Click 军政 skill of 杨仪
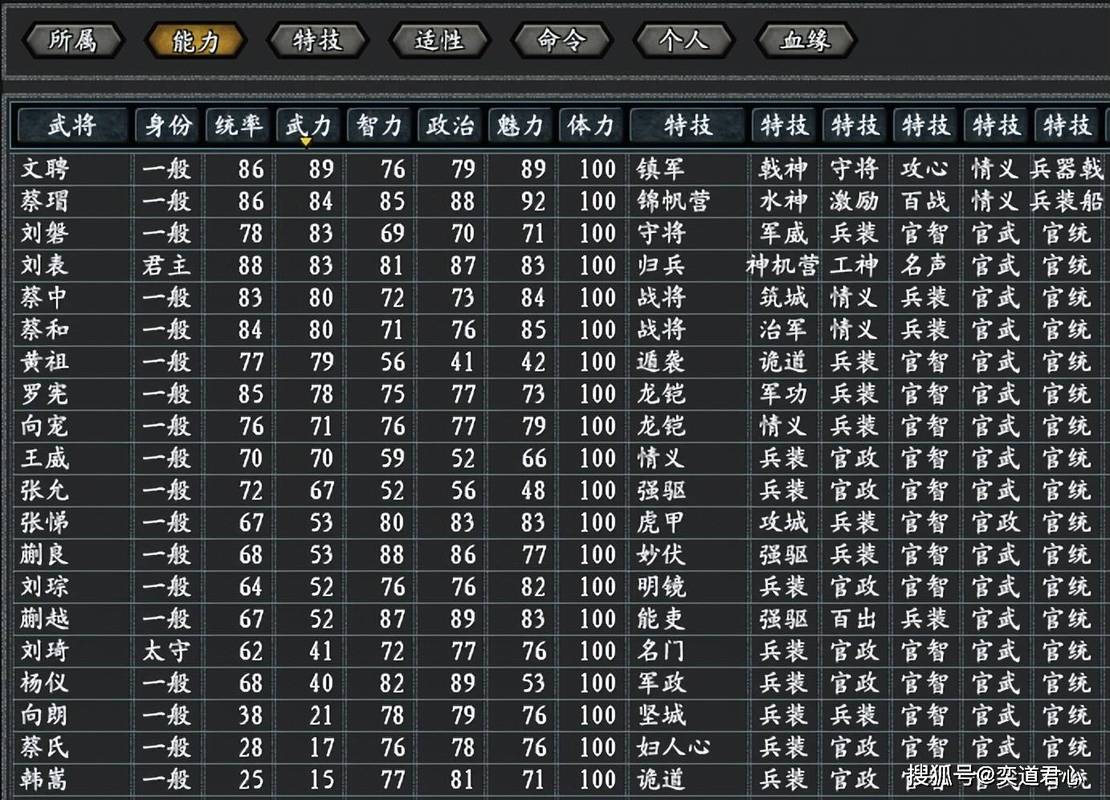The image size is (1110, 800). pyautogui.click(x=660, y=683)
